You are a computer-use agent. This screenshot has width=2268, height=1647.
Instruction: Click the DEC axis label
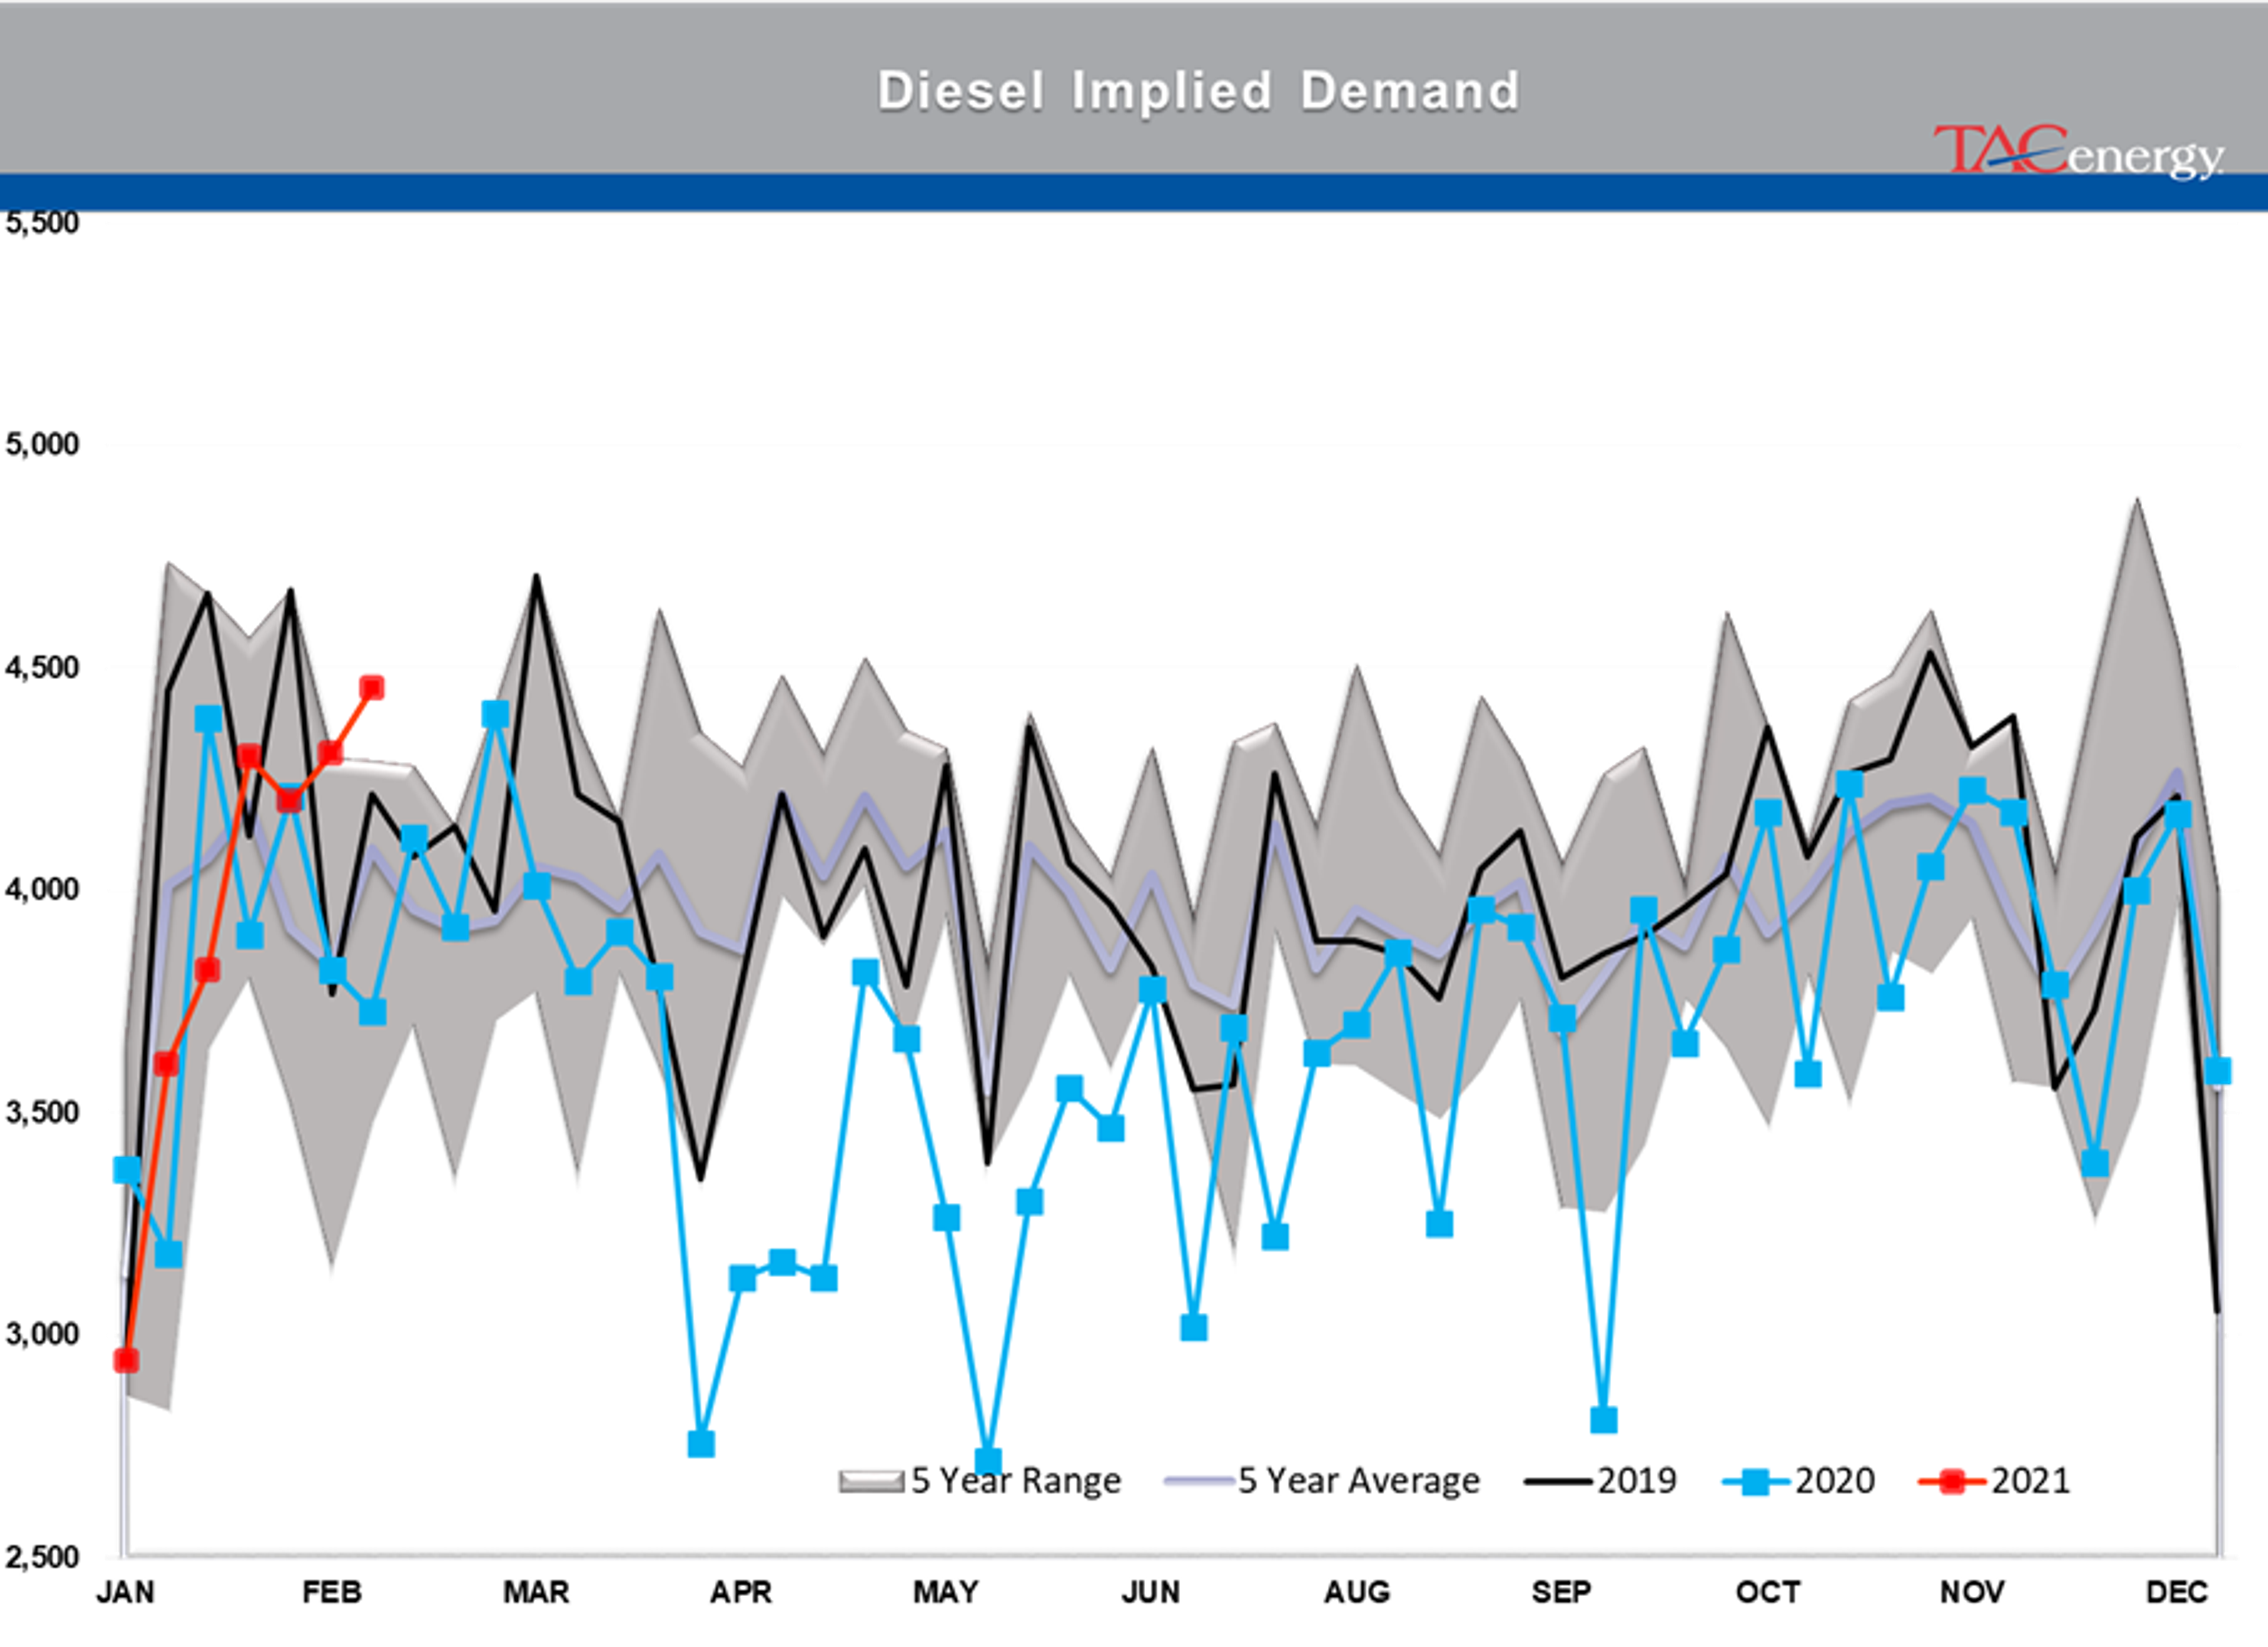pyautogui.click(x=2177, y=1593)
